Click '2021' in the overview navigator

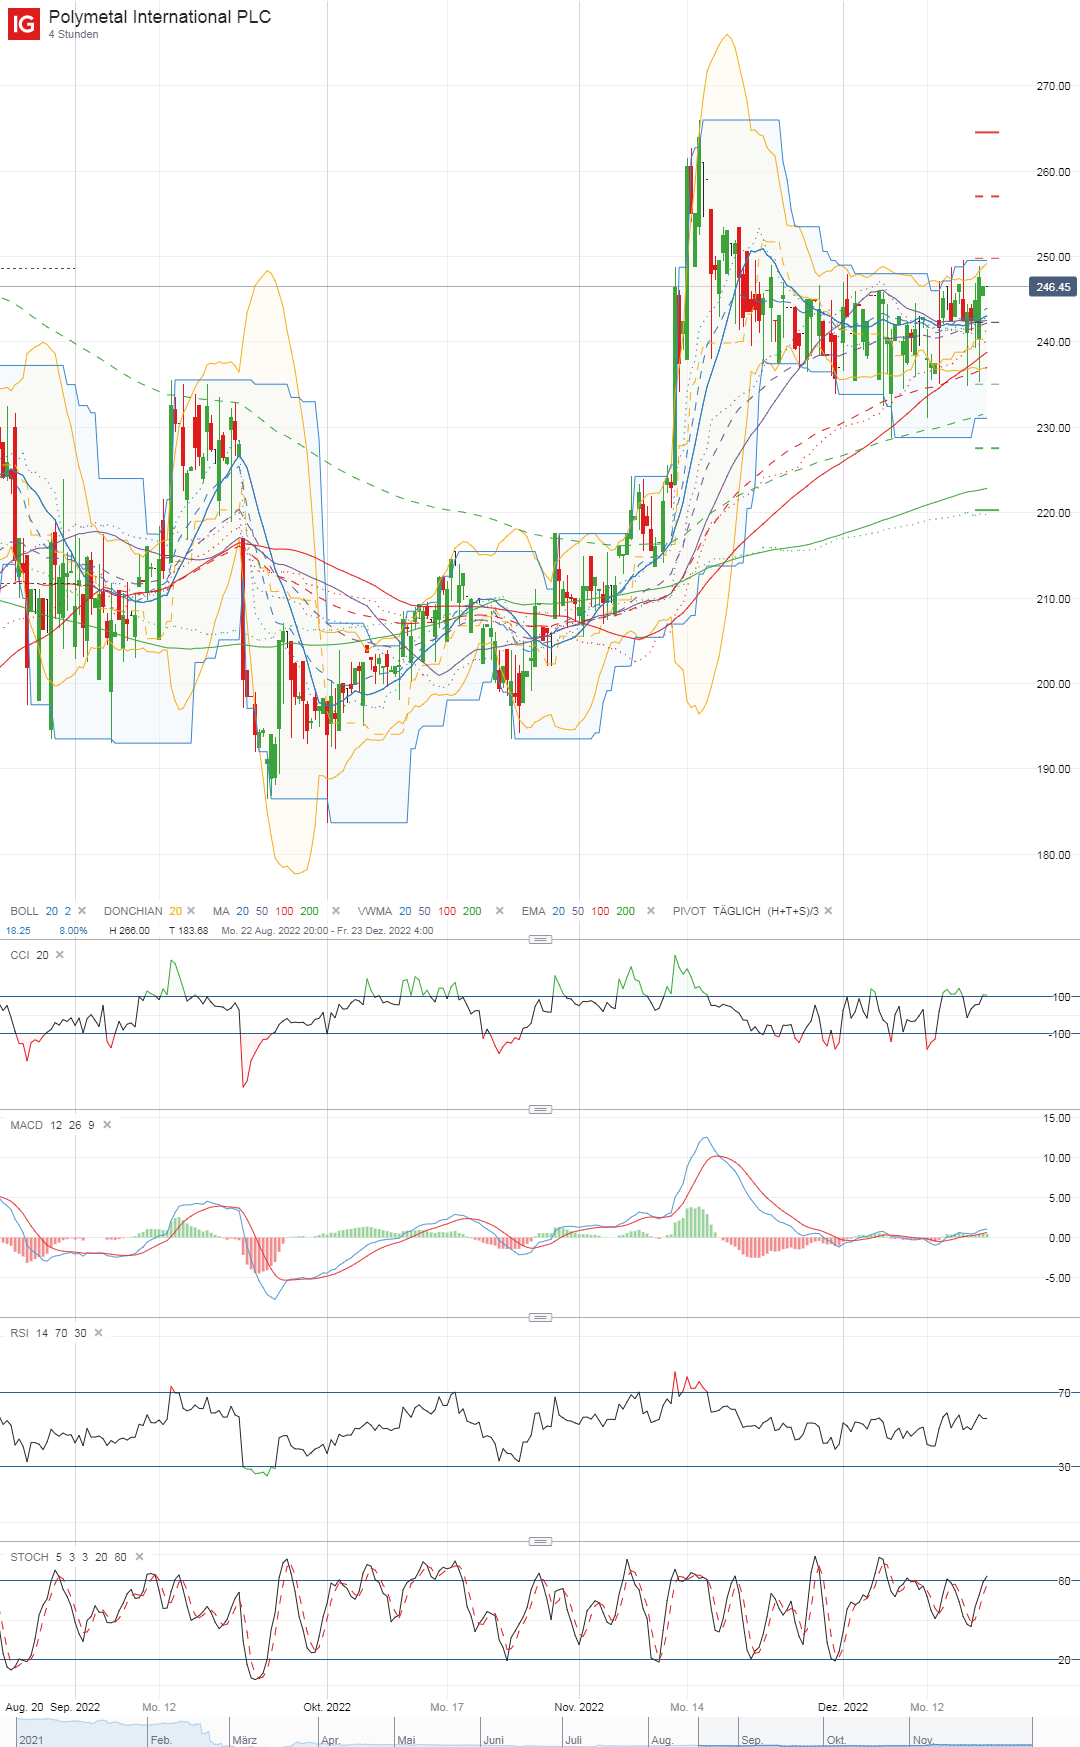coord(31,1740)
